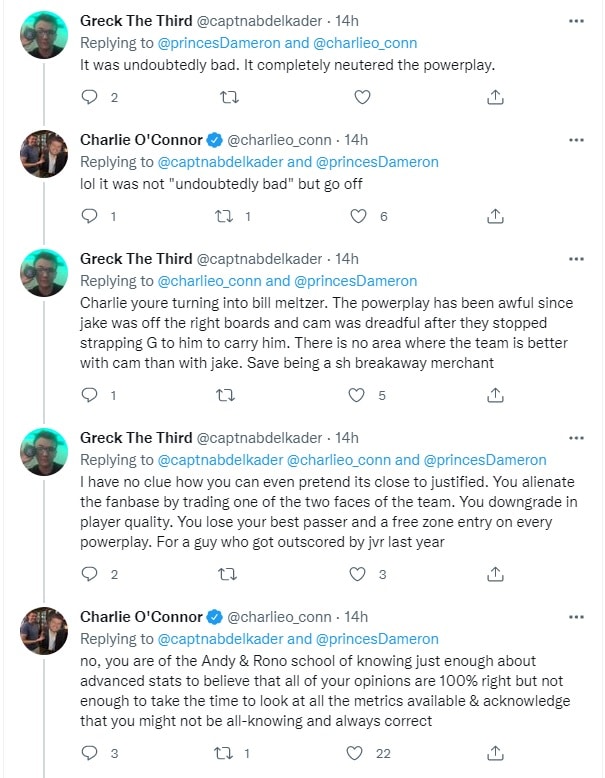605x778 pixels.
Task: Open more menu on Charlie's last tweet
Action: pyautogui.click(x=575, y=617)
